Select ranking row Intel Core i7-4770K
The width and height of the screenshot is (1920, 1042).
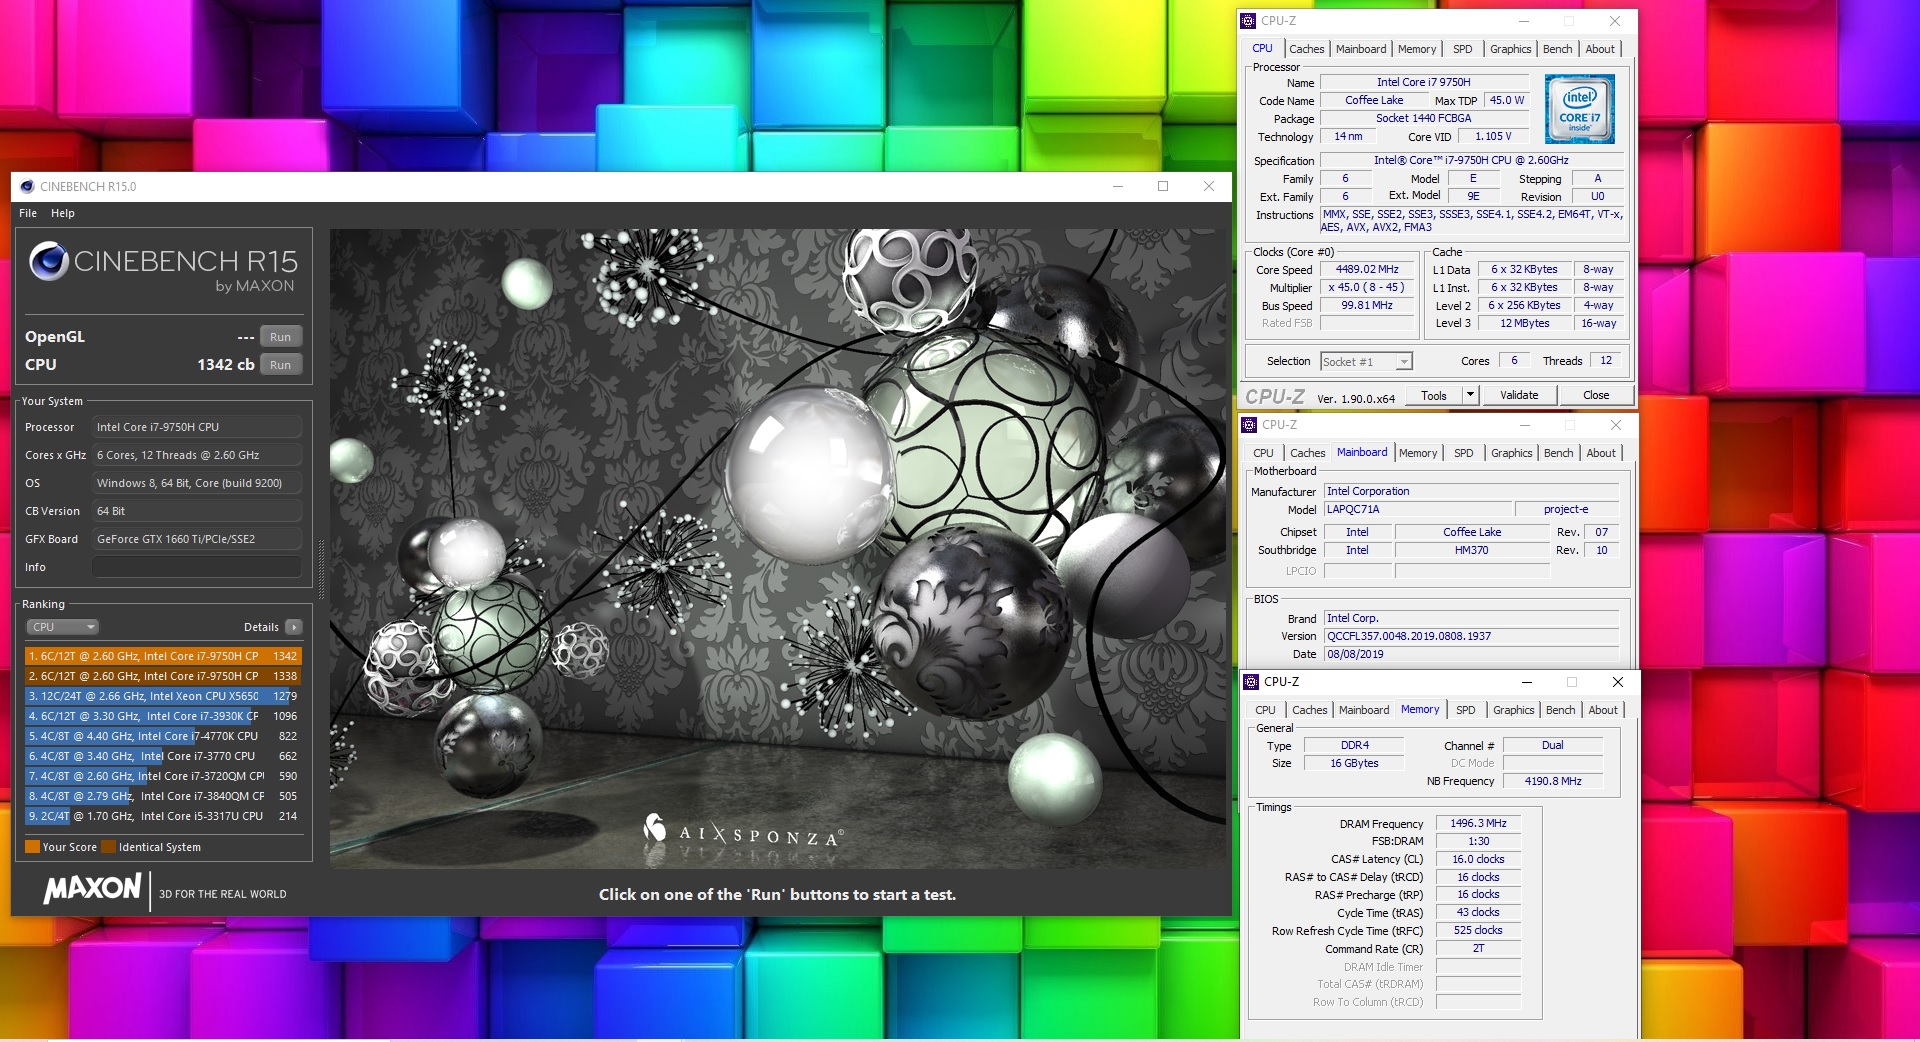163,736
